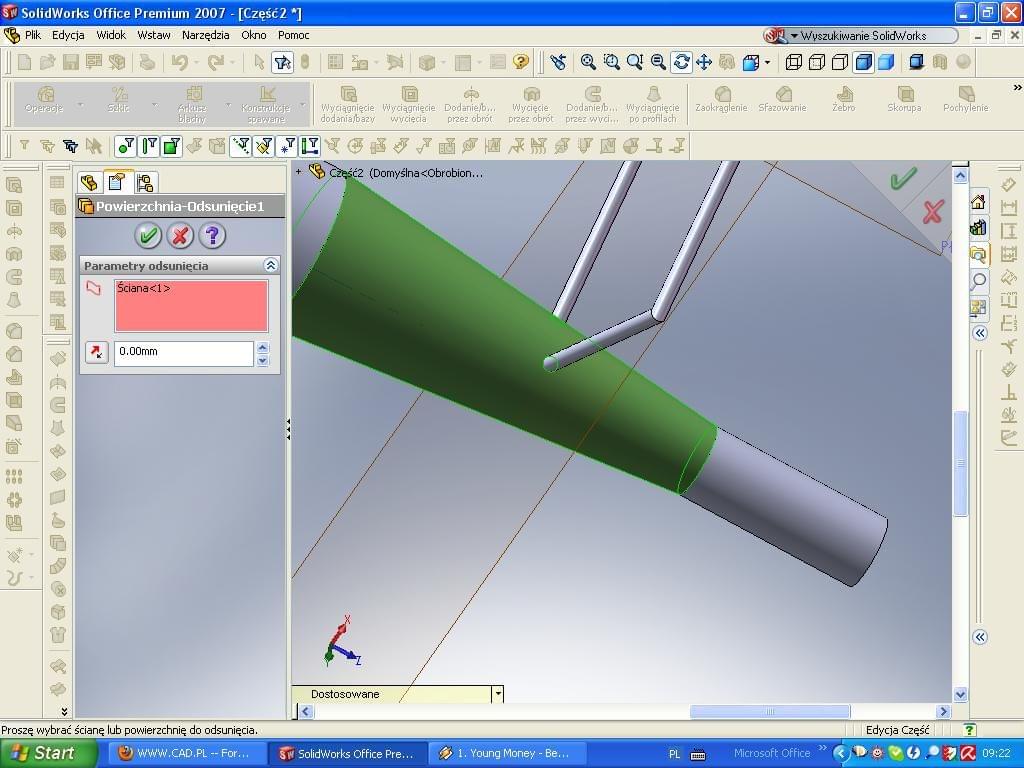1024x768 pixels.
Task: Flip the offset direction button
Action: point(96,352)
